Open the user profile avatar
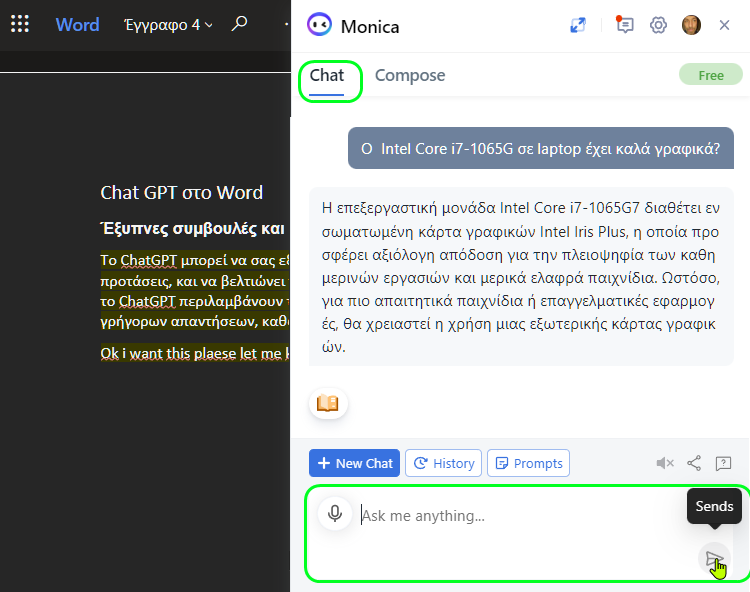 point(691,25)
